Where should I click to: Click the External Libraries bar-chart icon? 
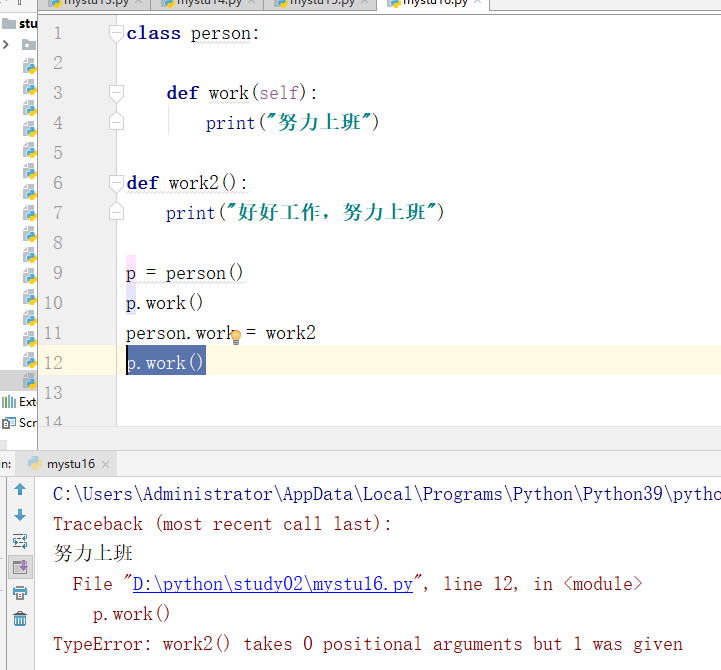[x=9, y=402]
